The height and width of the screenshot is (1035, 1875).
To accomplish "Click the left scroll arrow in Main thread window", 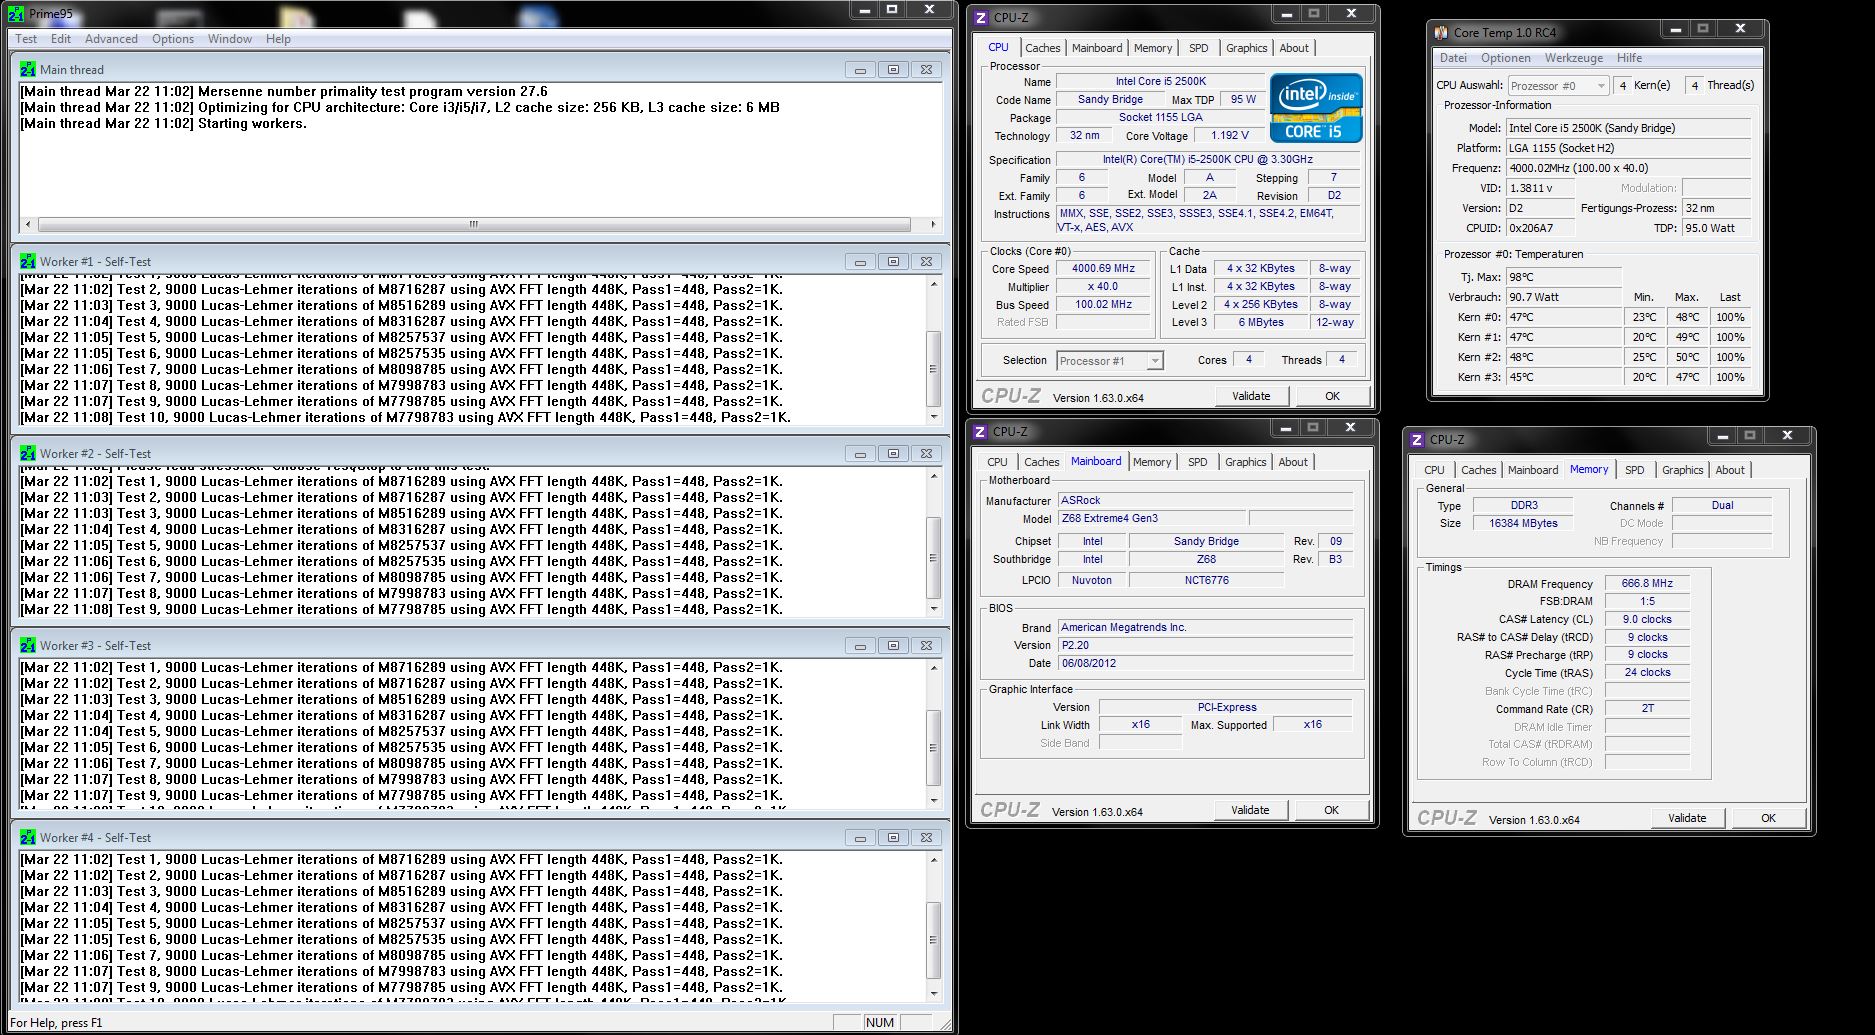I will [x=27, y=224].
